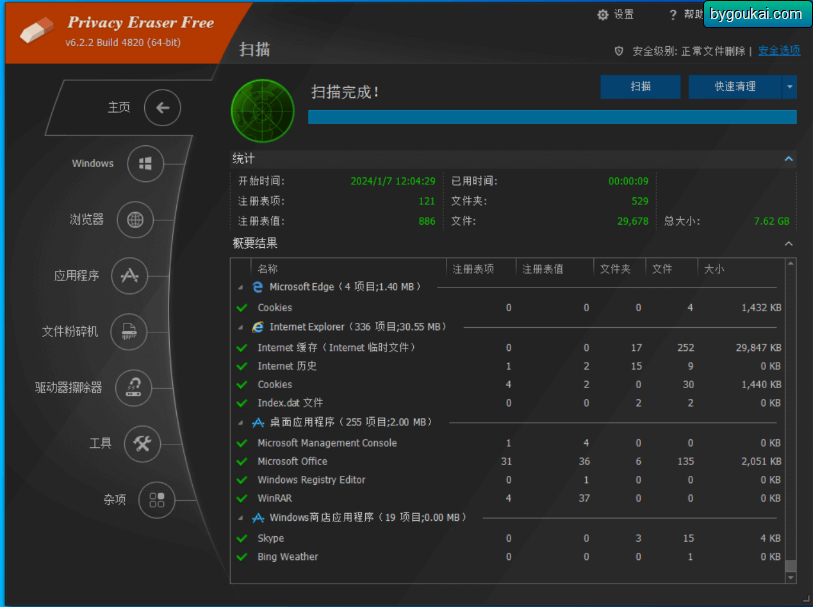Toggle the checkmark for Index.dat 文件
Screen dimensions: 813x607
point(242,403)
